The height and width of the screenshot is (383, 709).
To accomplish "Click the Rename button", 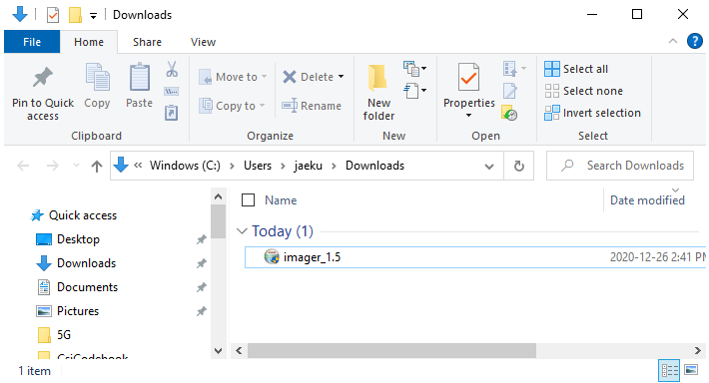I will (x=312, y=106).
